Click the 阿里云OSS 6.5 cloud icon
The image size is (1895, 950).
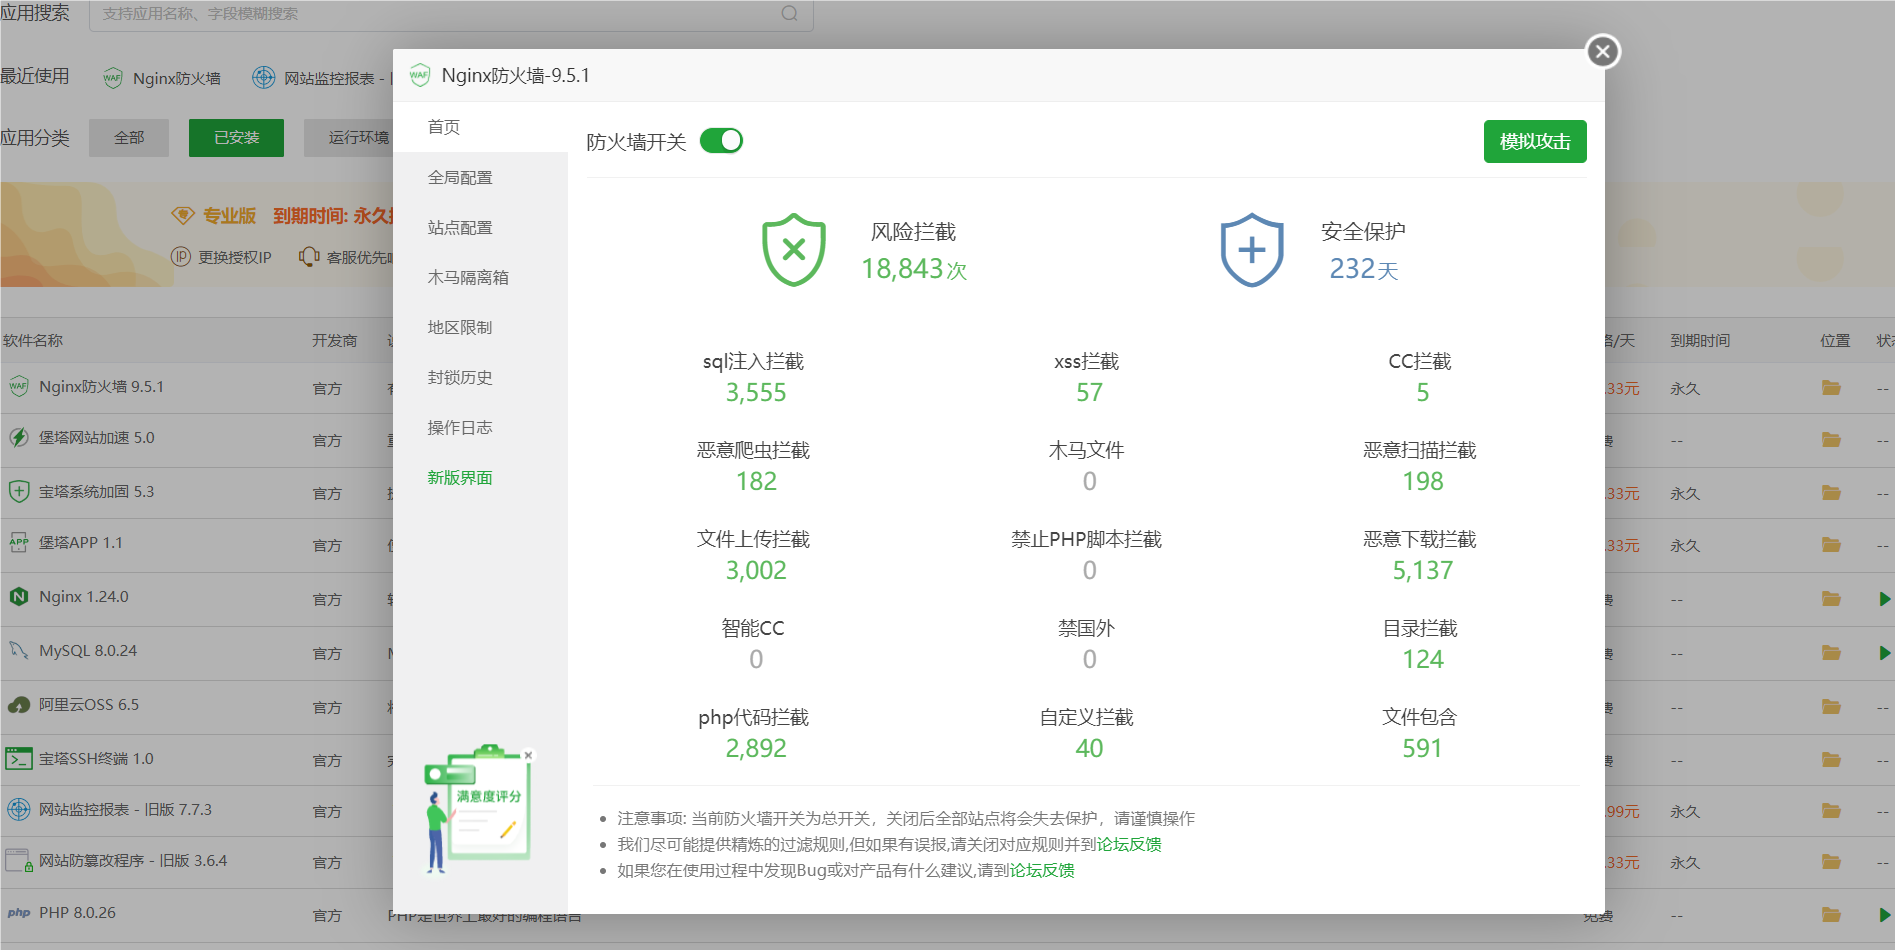[x=19, y=705]
